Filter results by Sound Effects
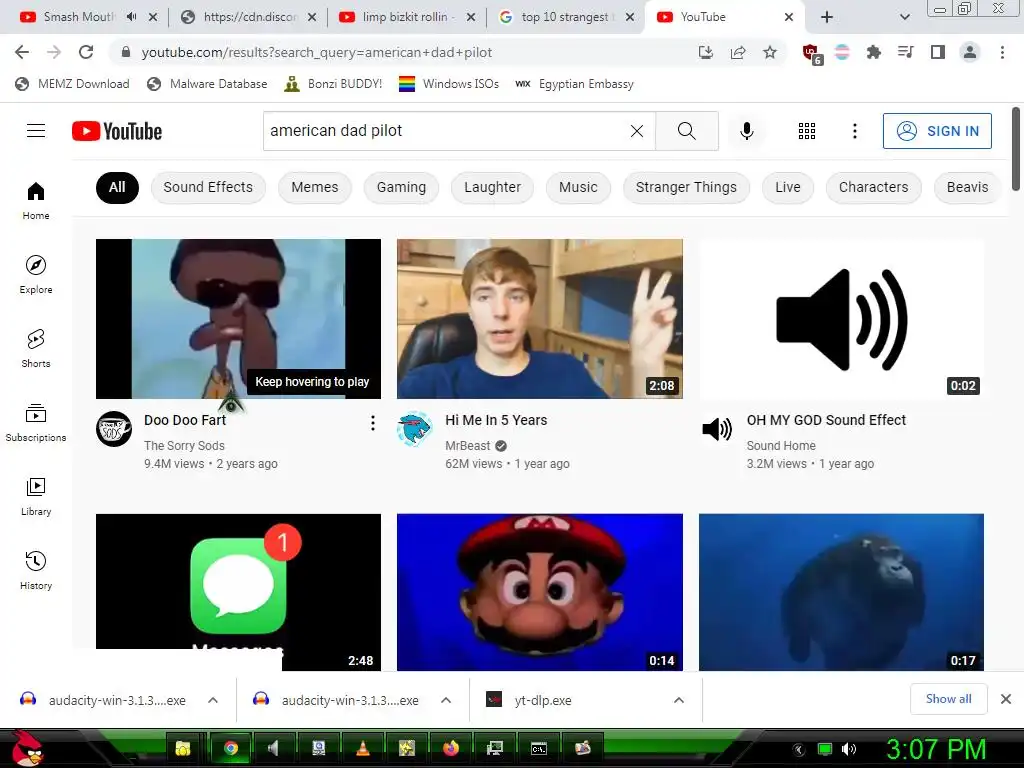 208,187
